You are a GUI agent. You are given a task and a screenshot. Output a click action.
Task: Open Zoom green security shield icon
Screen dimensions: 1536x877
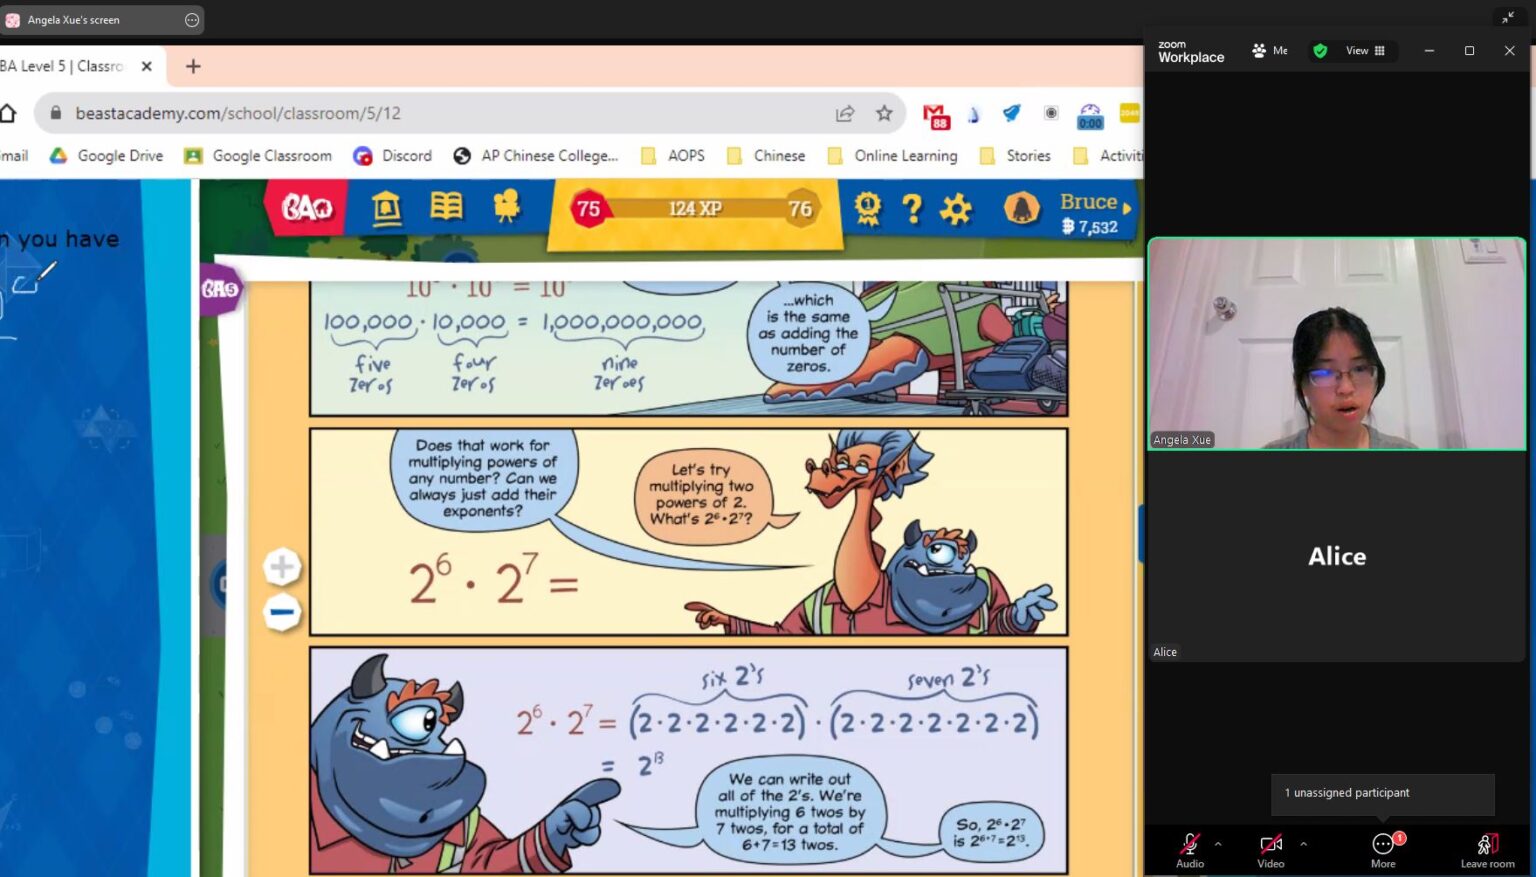(x=1320, y=51)
